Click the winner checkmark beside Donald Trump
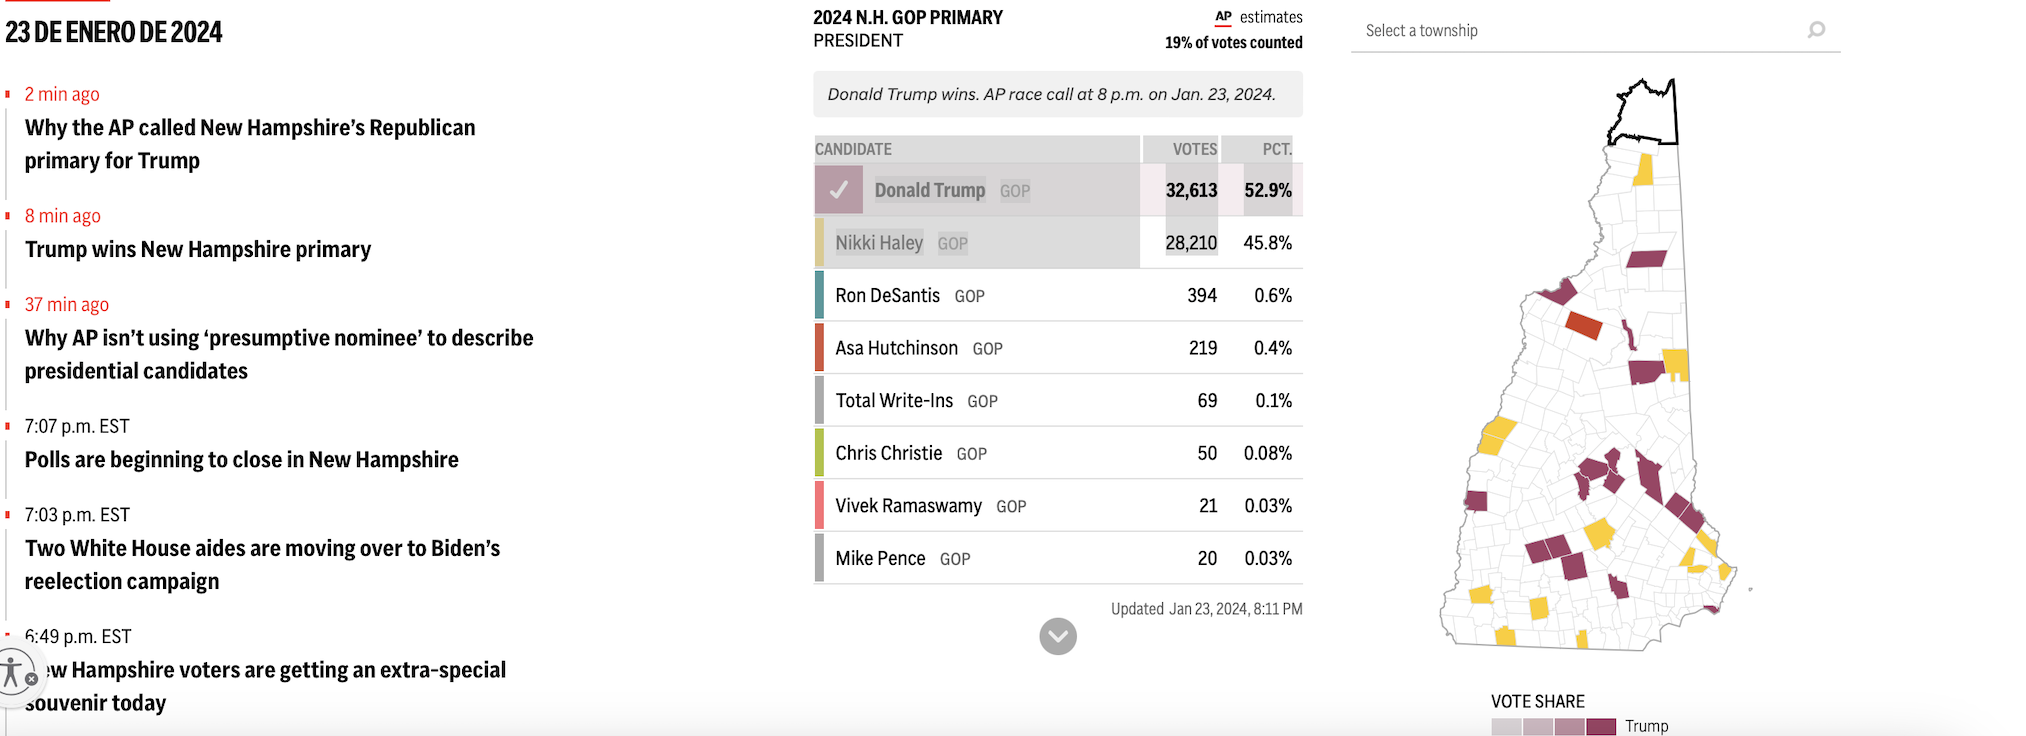 point(839,190)
